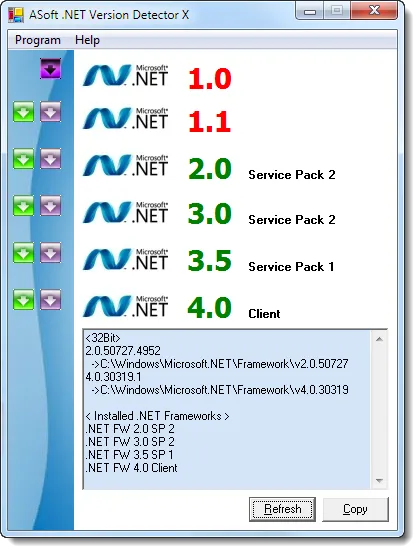Click the purple download arrow beside .NET 2.0
The width and height of the screenshot is (420, 553).
(50, 158)
